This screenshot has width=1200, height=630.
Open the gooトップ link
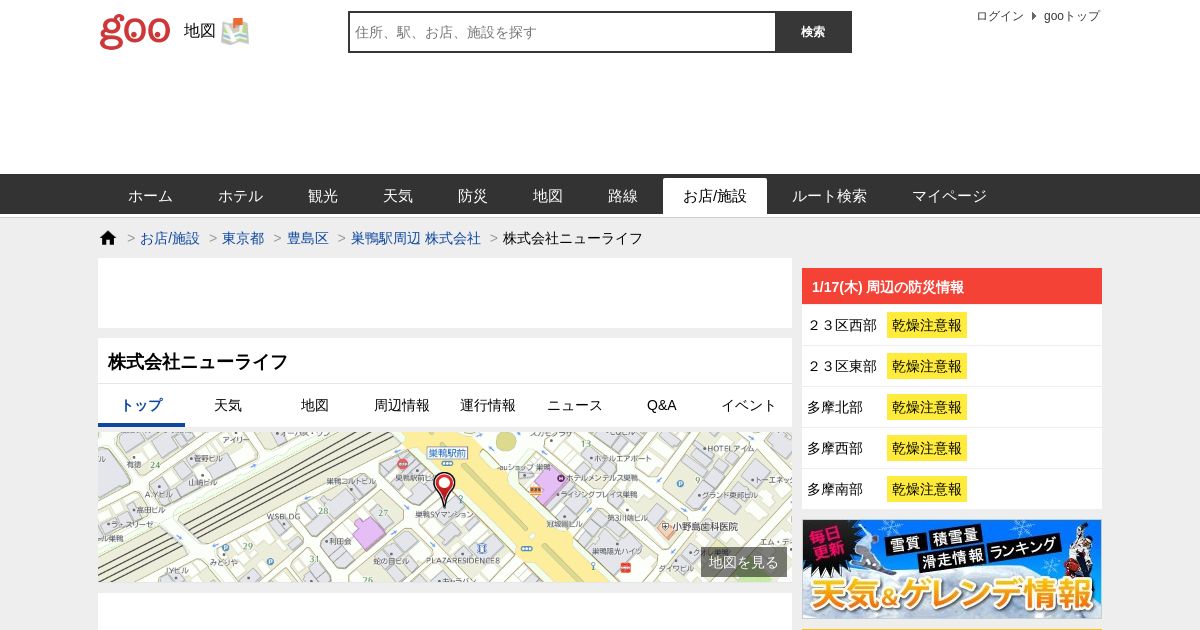point(1071,16)
